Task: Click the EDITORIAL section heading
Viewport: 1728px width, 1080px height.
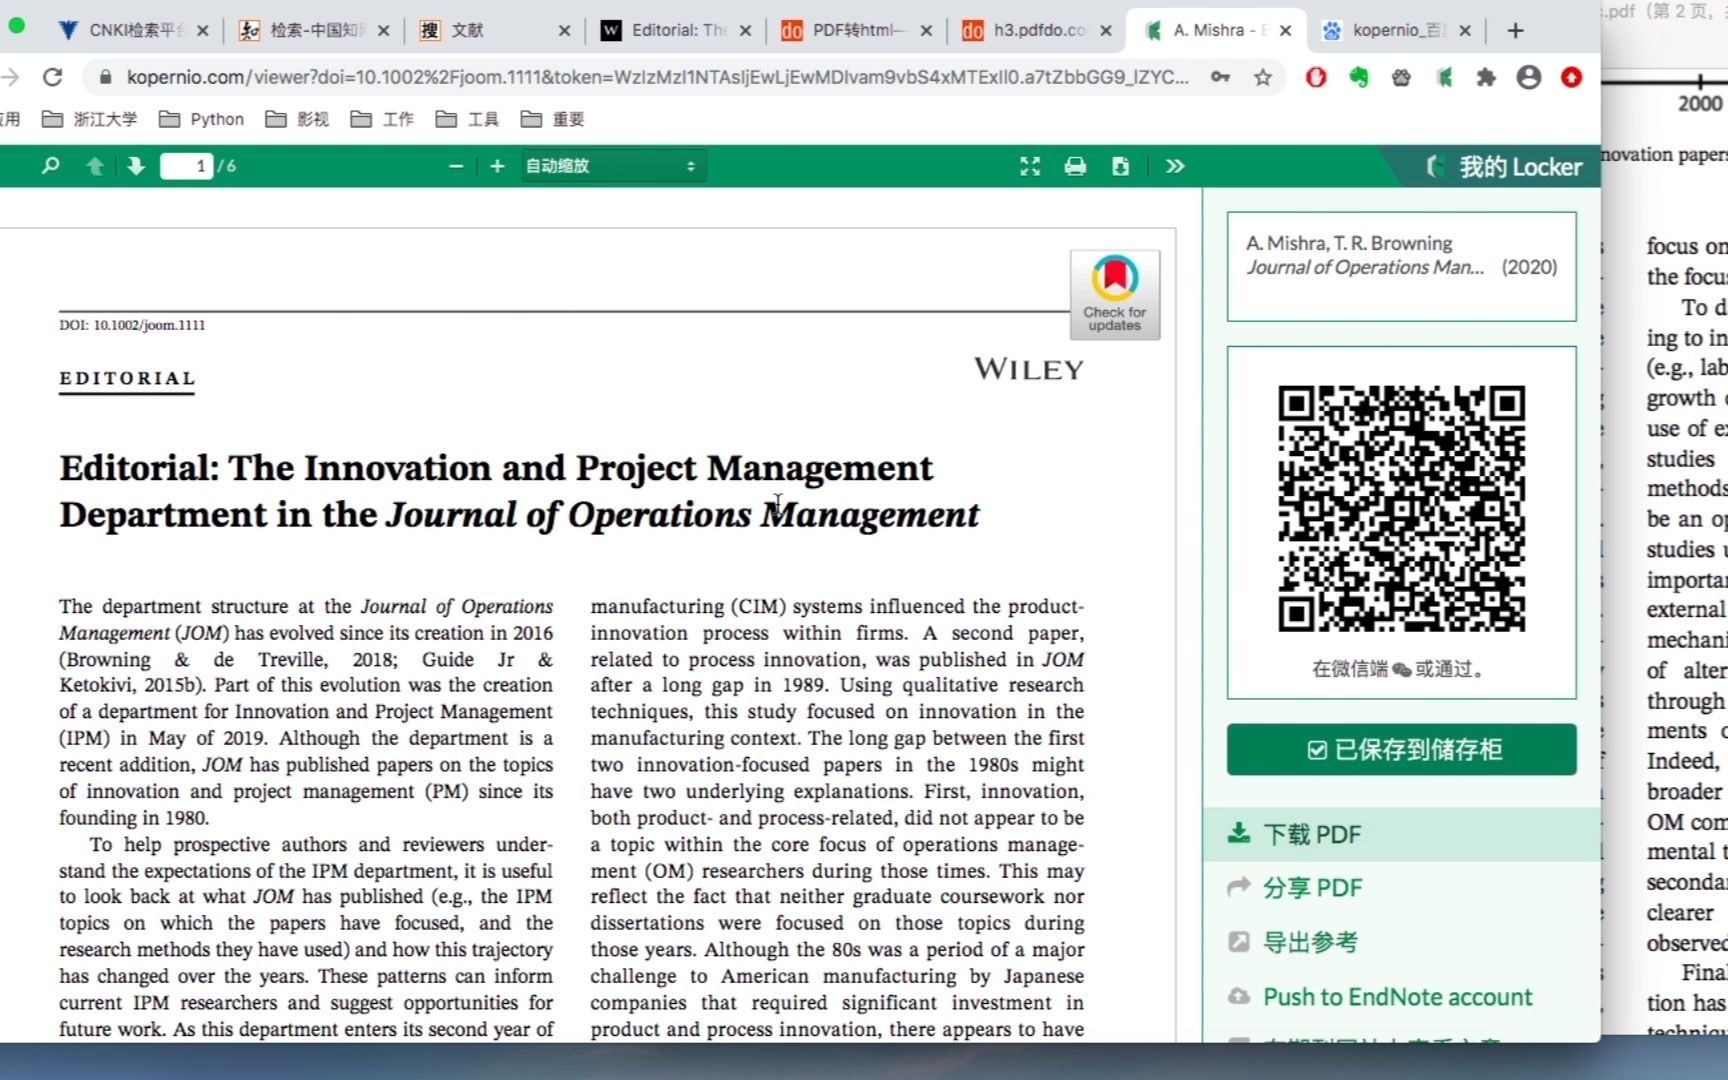Action: (127, 378)
